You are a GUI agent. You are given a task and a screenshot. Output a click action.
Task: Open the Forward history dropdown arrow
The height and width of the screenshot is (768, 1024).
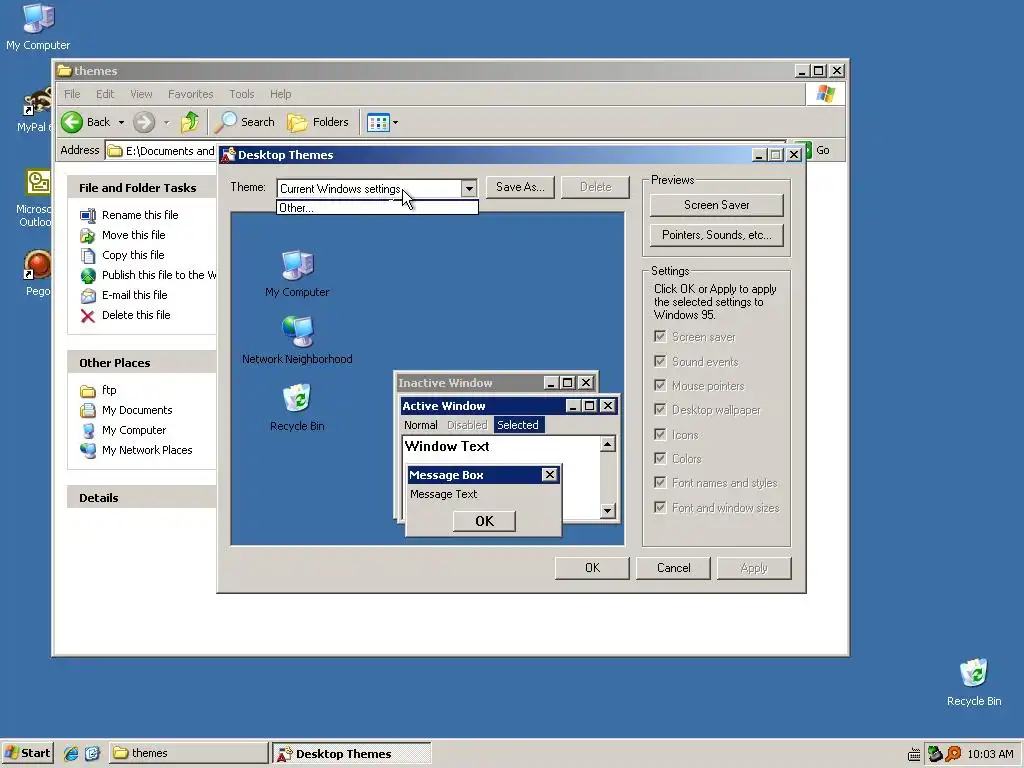166,122
